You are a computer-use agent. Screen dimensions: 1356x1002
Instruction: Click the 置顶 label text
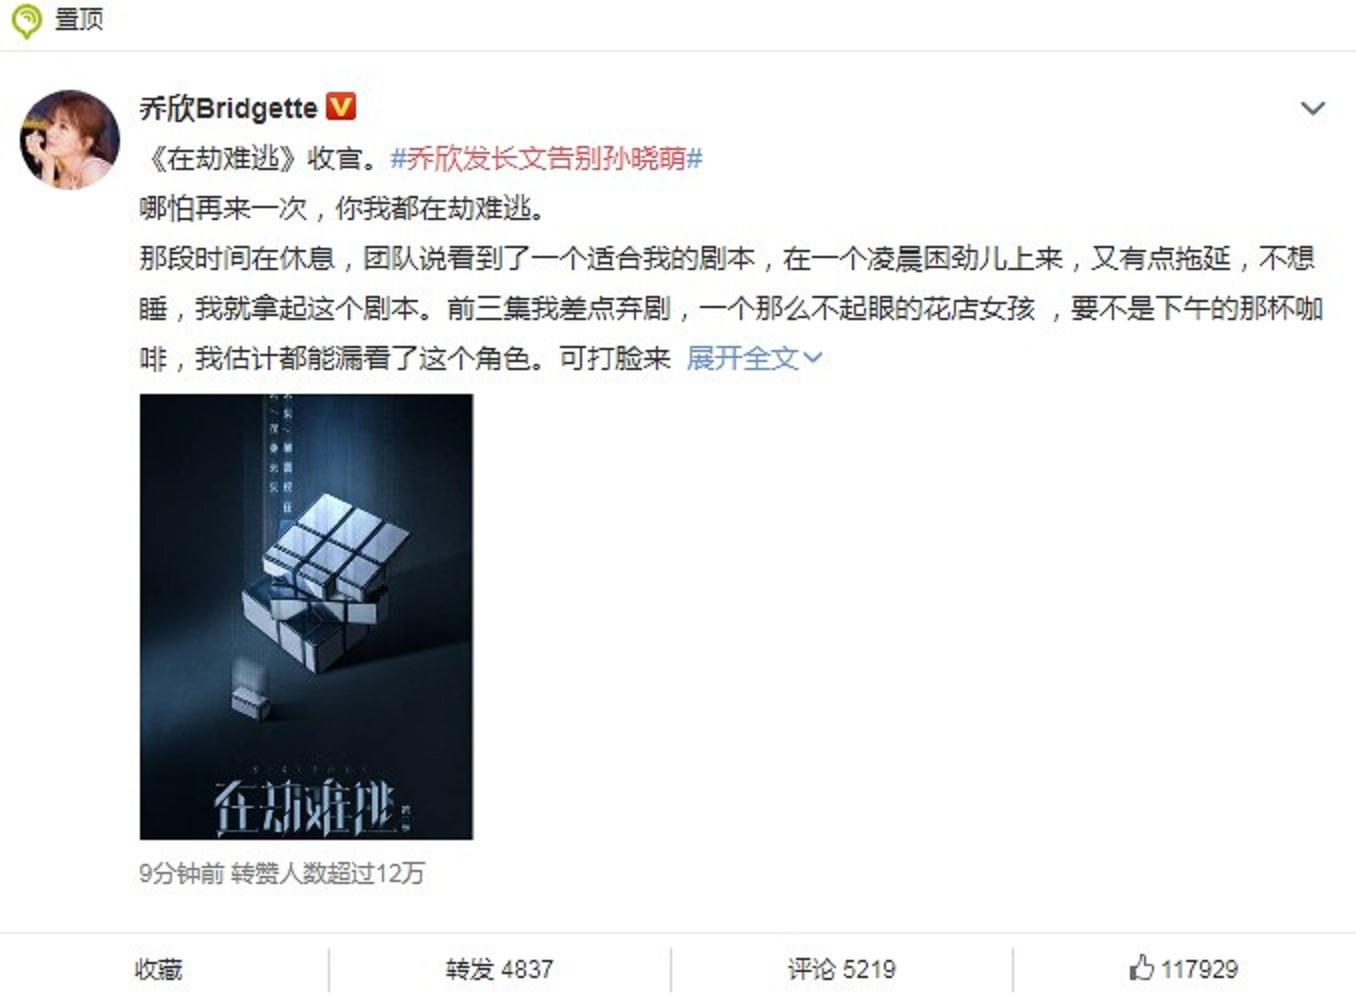(78, 19)
